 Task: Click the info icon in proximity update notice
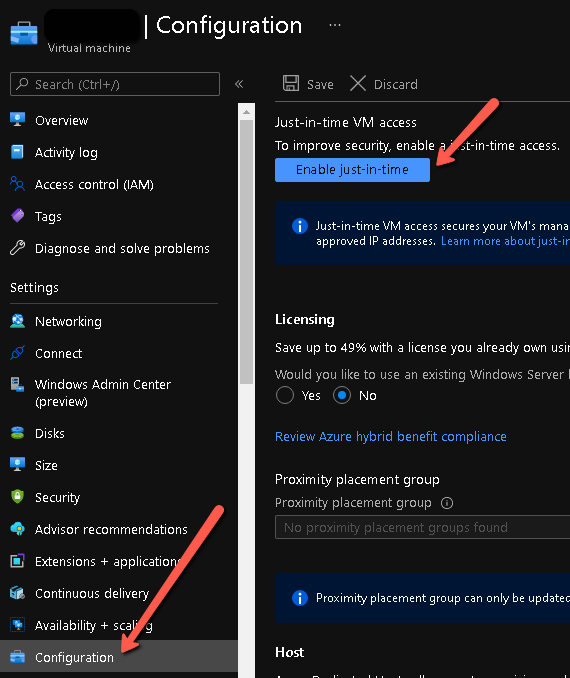point(300,598)
